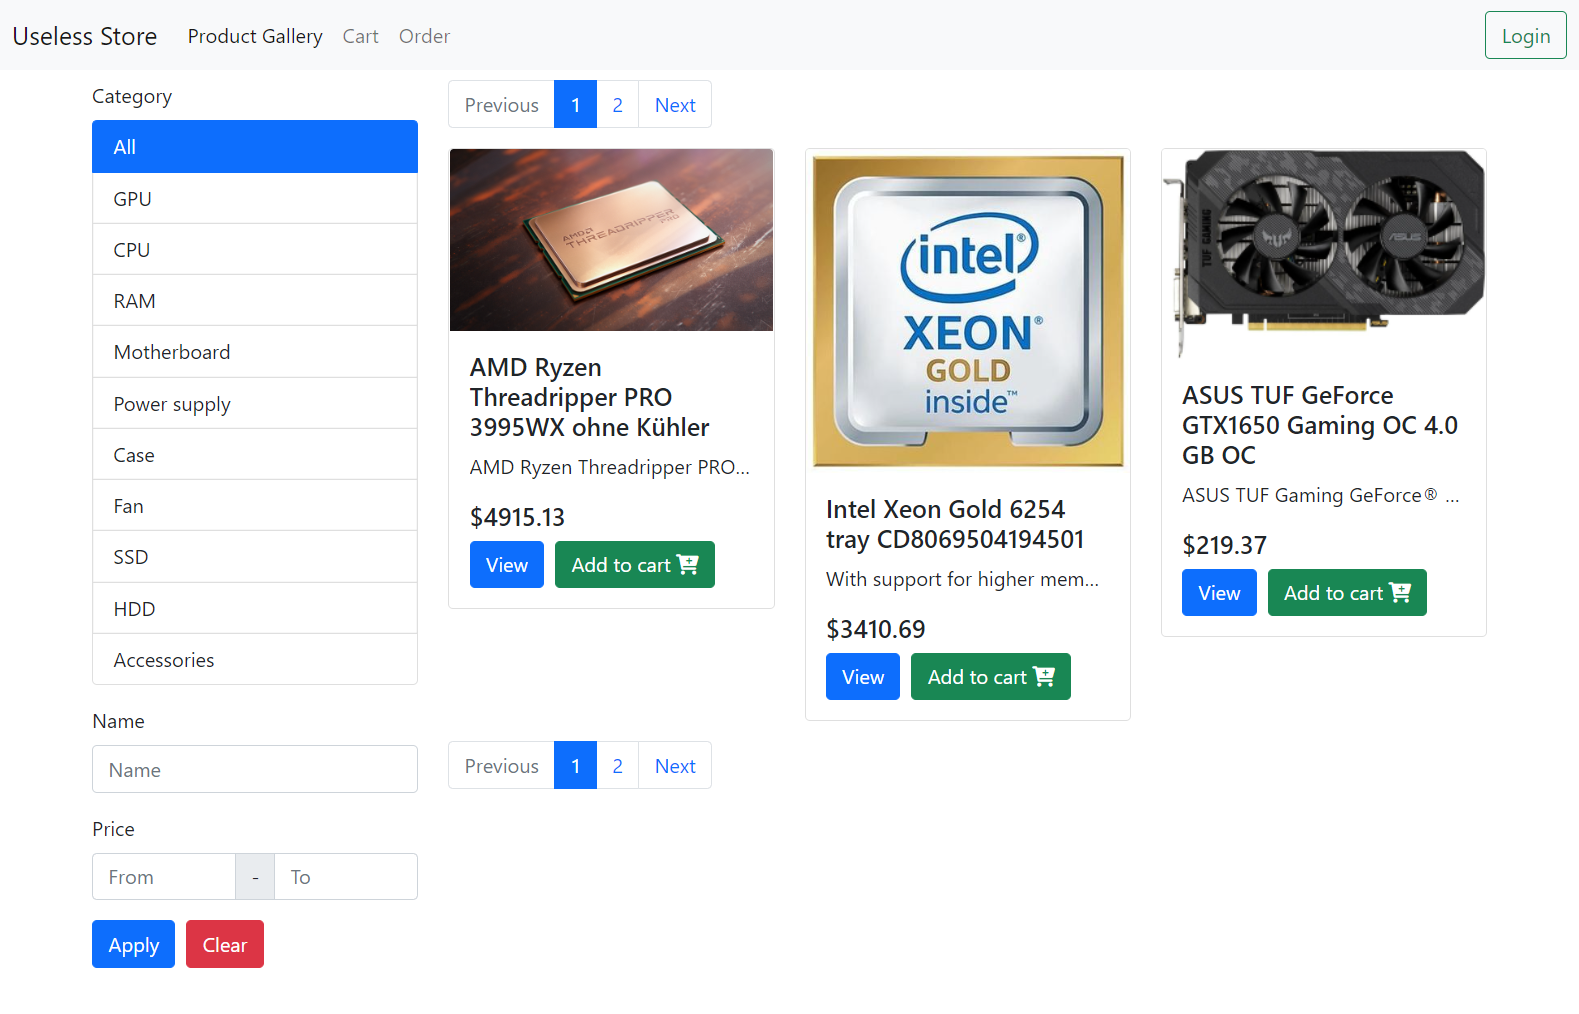Open the AMD Threadripper product image

[611, 240]
